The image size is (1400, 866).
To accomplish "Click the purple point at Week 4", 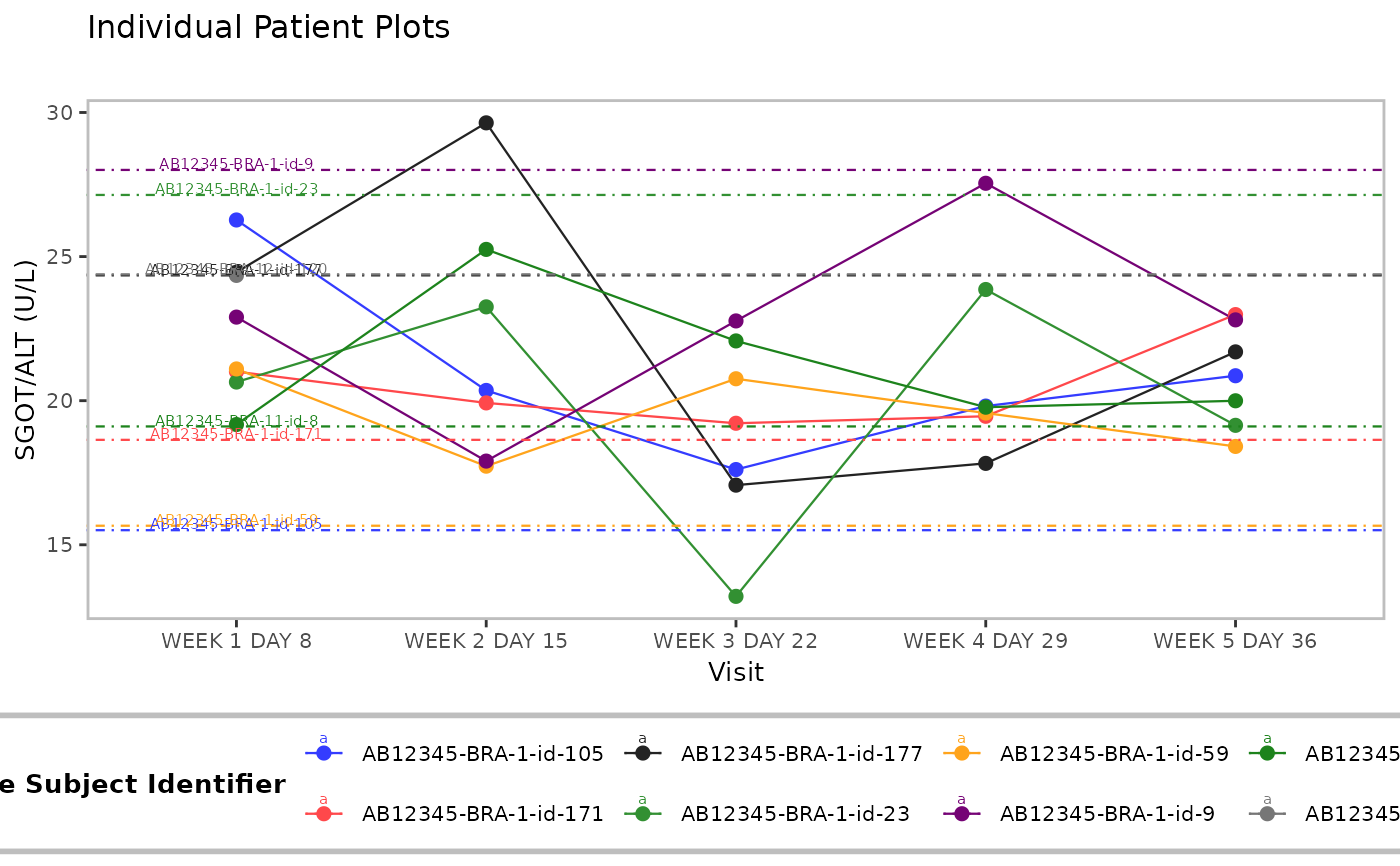I will [985, 183].
